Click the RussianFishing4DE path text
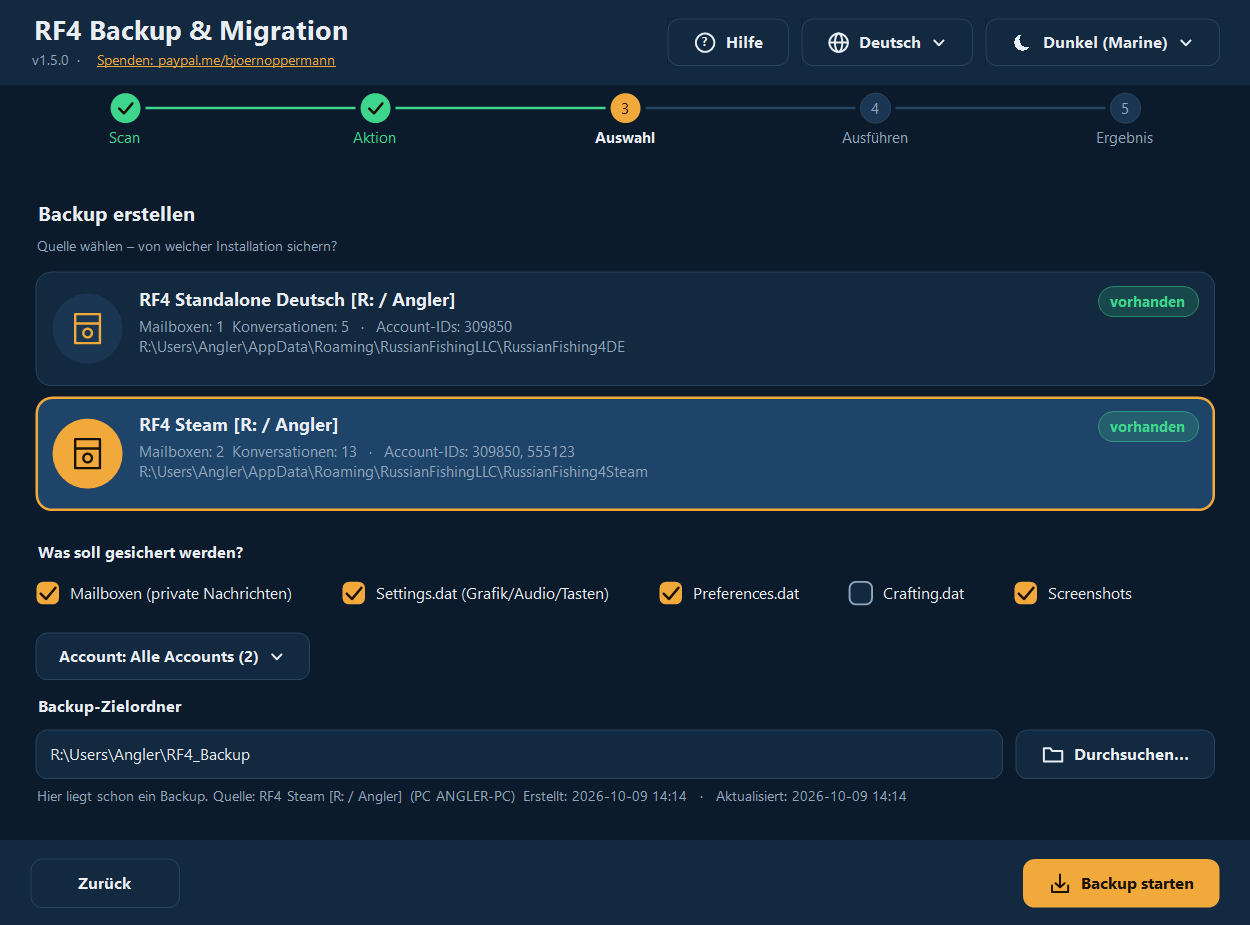This screenshot has width=1250, height=925. click(382, 347)
